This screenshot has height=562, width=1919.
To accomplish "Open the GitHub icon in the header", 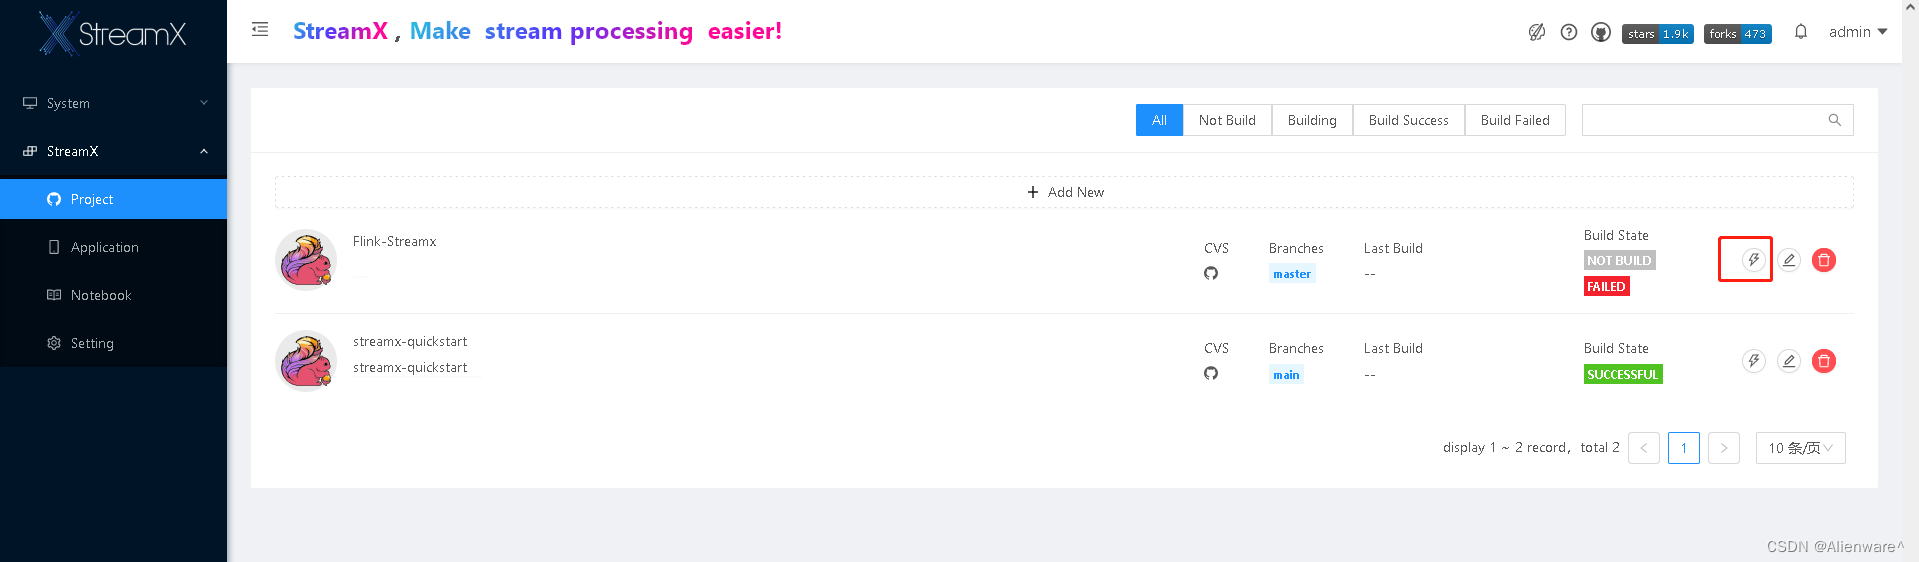I will tap(1601, 32).
